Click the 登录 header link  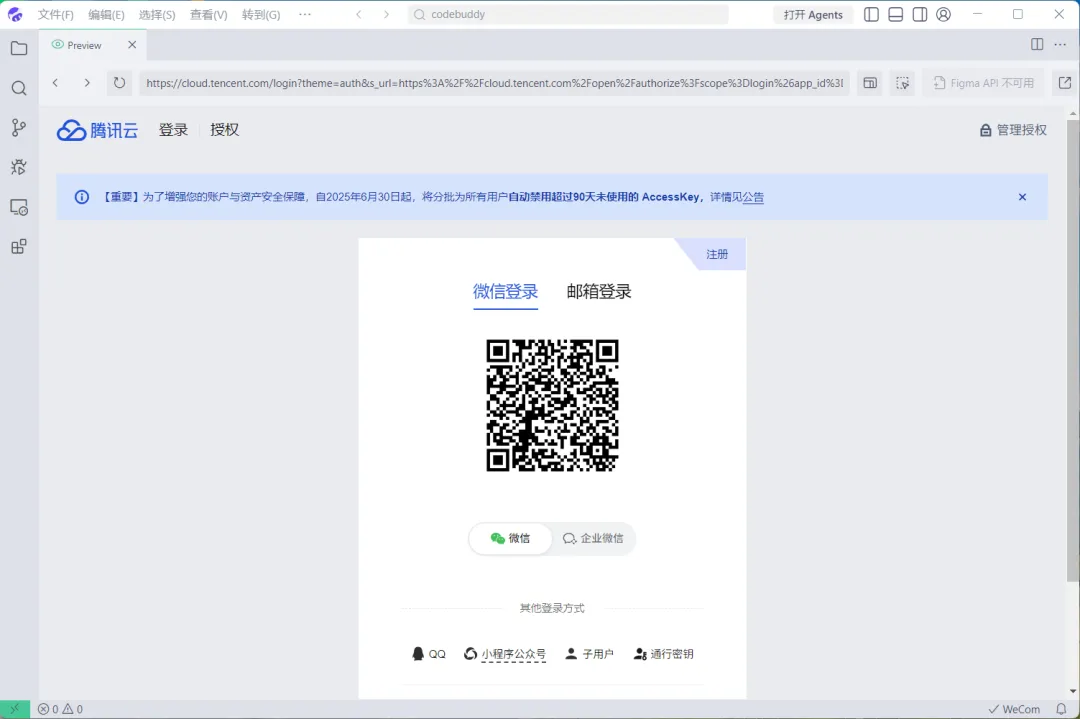[174, 130]
